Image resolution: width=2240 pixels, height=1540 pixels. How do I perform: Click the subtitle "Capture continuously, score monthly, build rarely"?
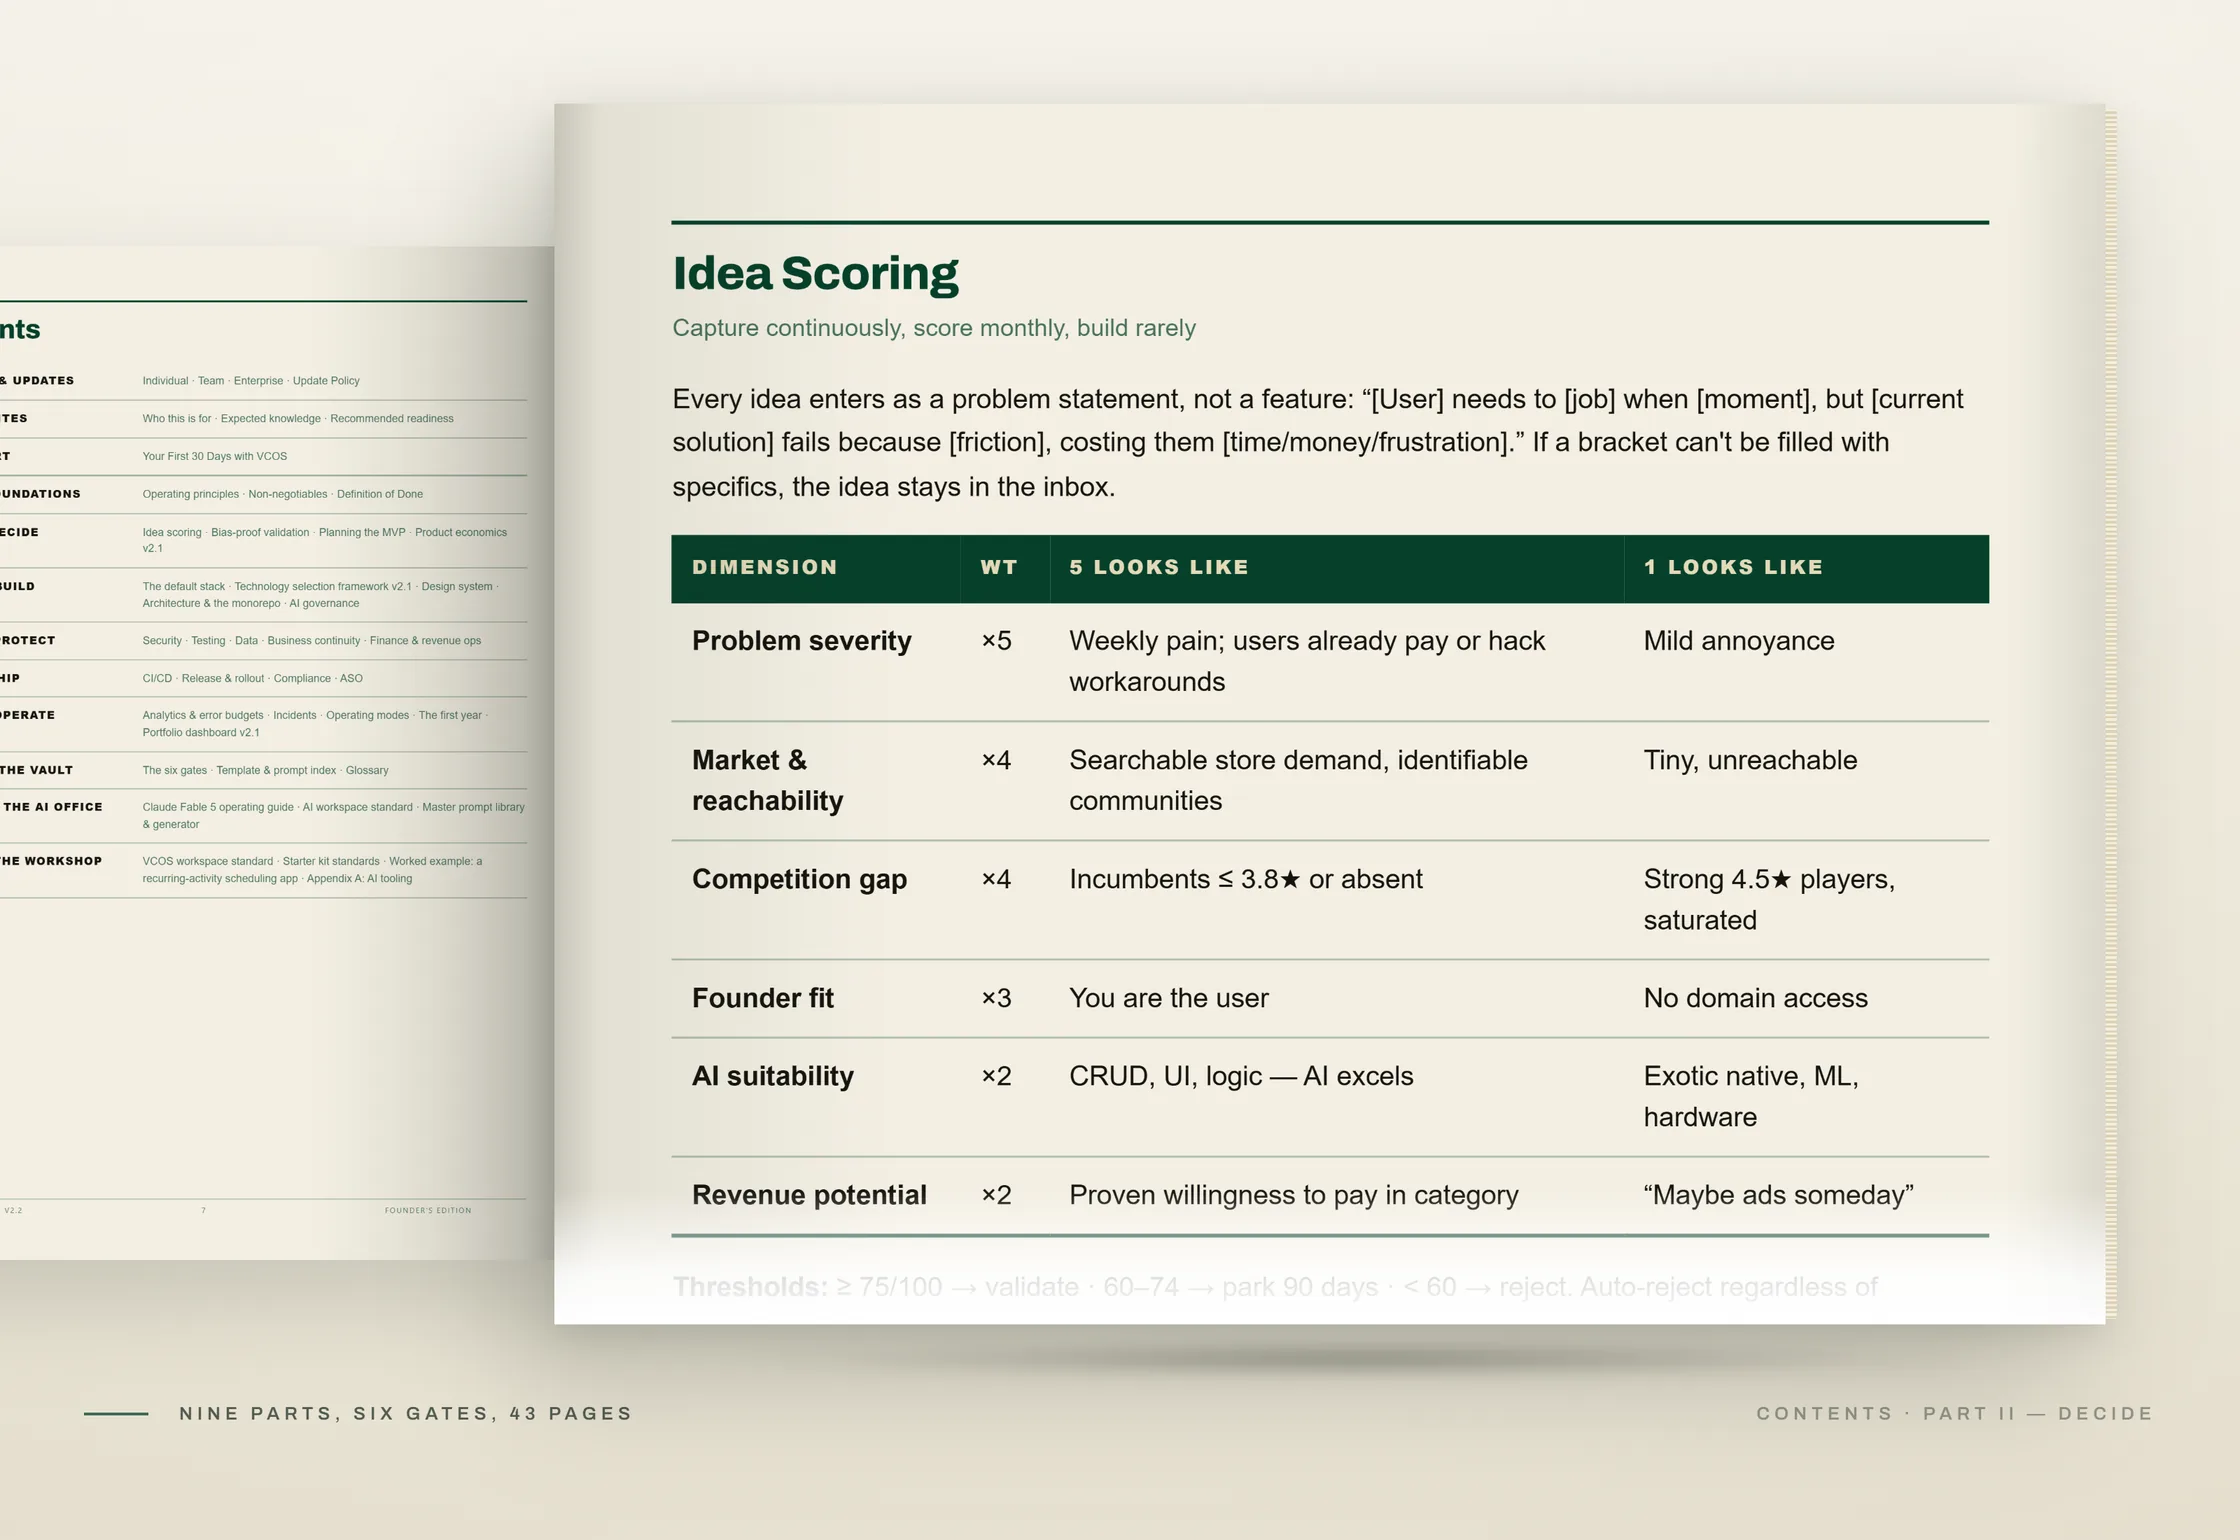point(934,328)
